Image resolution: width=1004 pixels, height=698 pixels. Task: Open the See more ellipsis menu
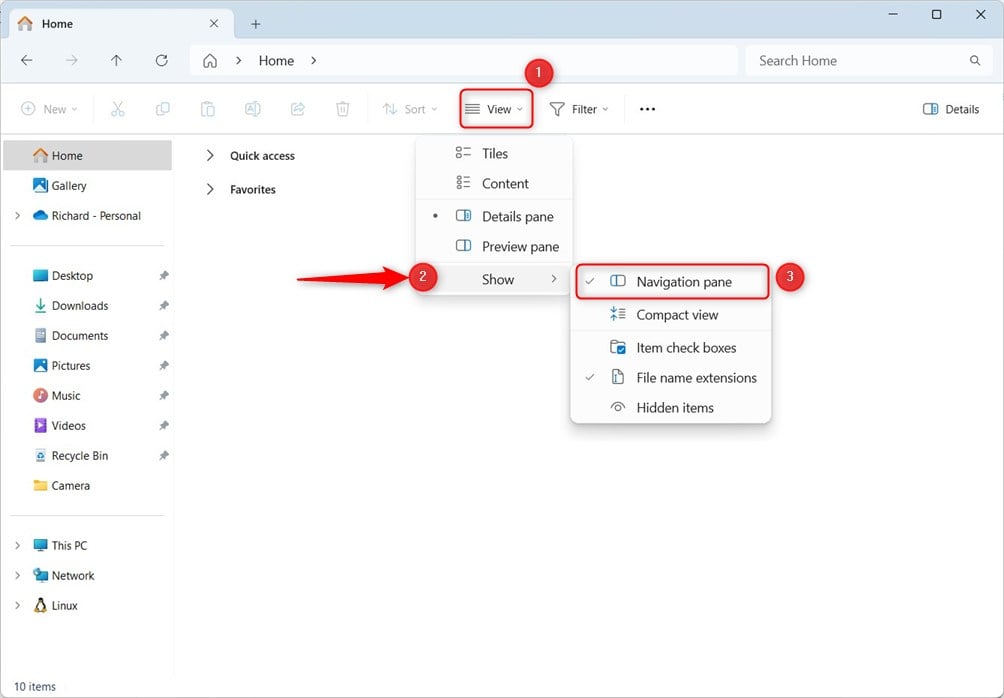[x=647, y=109]
